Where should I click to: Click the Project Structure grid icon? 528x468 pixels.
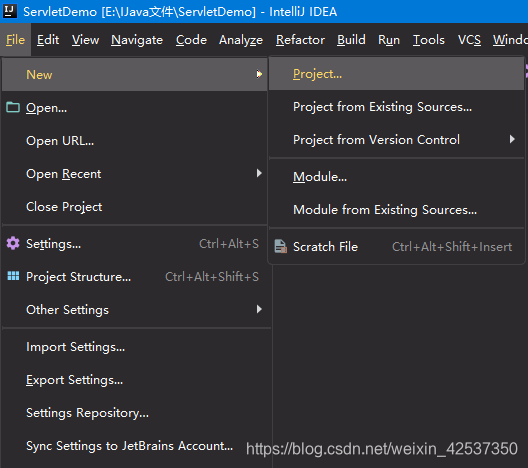(x=13, y=276)
